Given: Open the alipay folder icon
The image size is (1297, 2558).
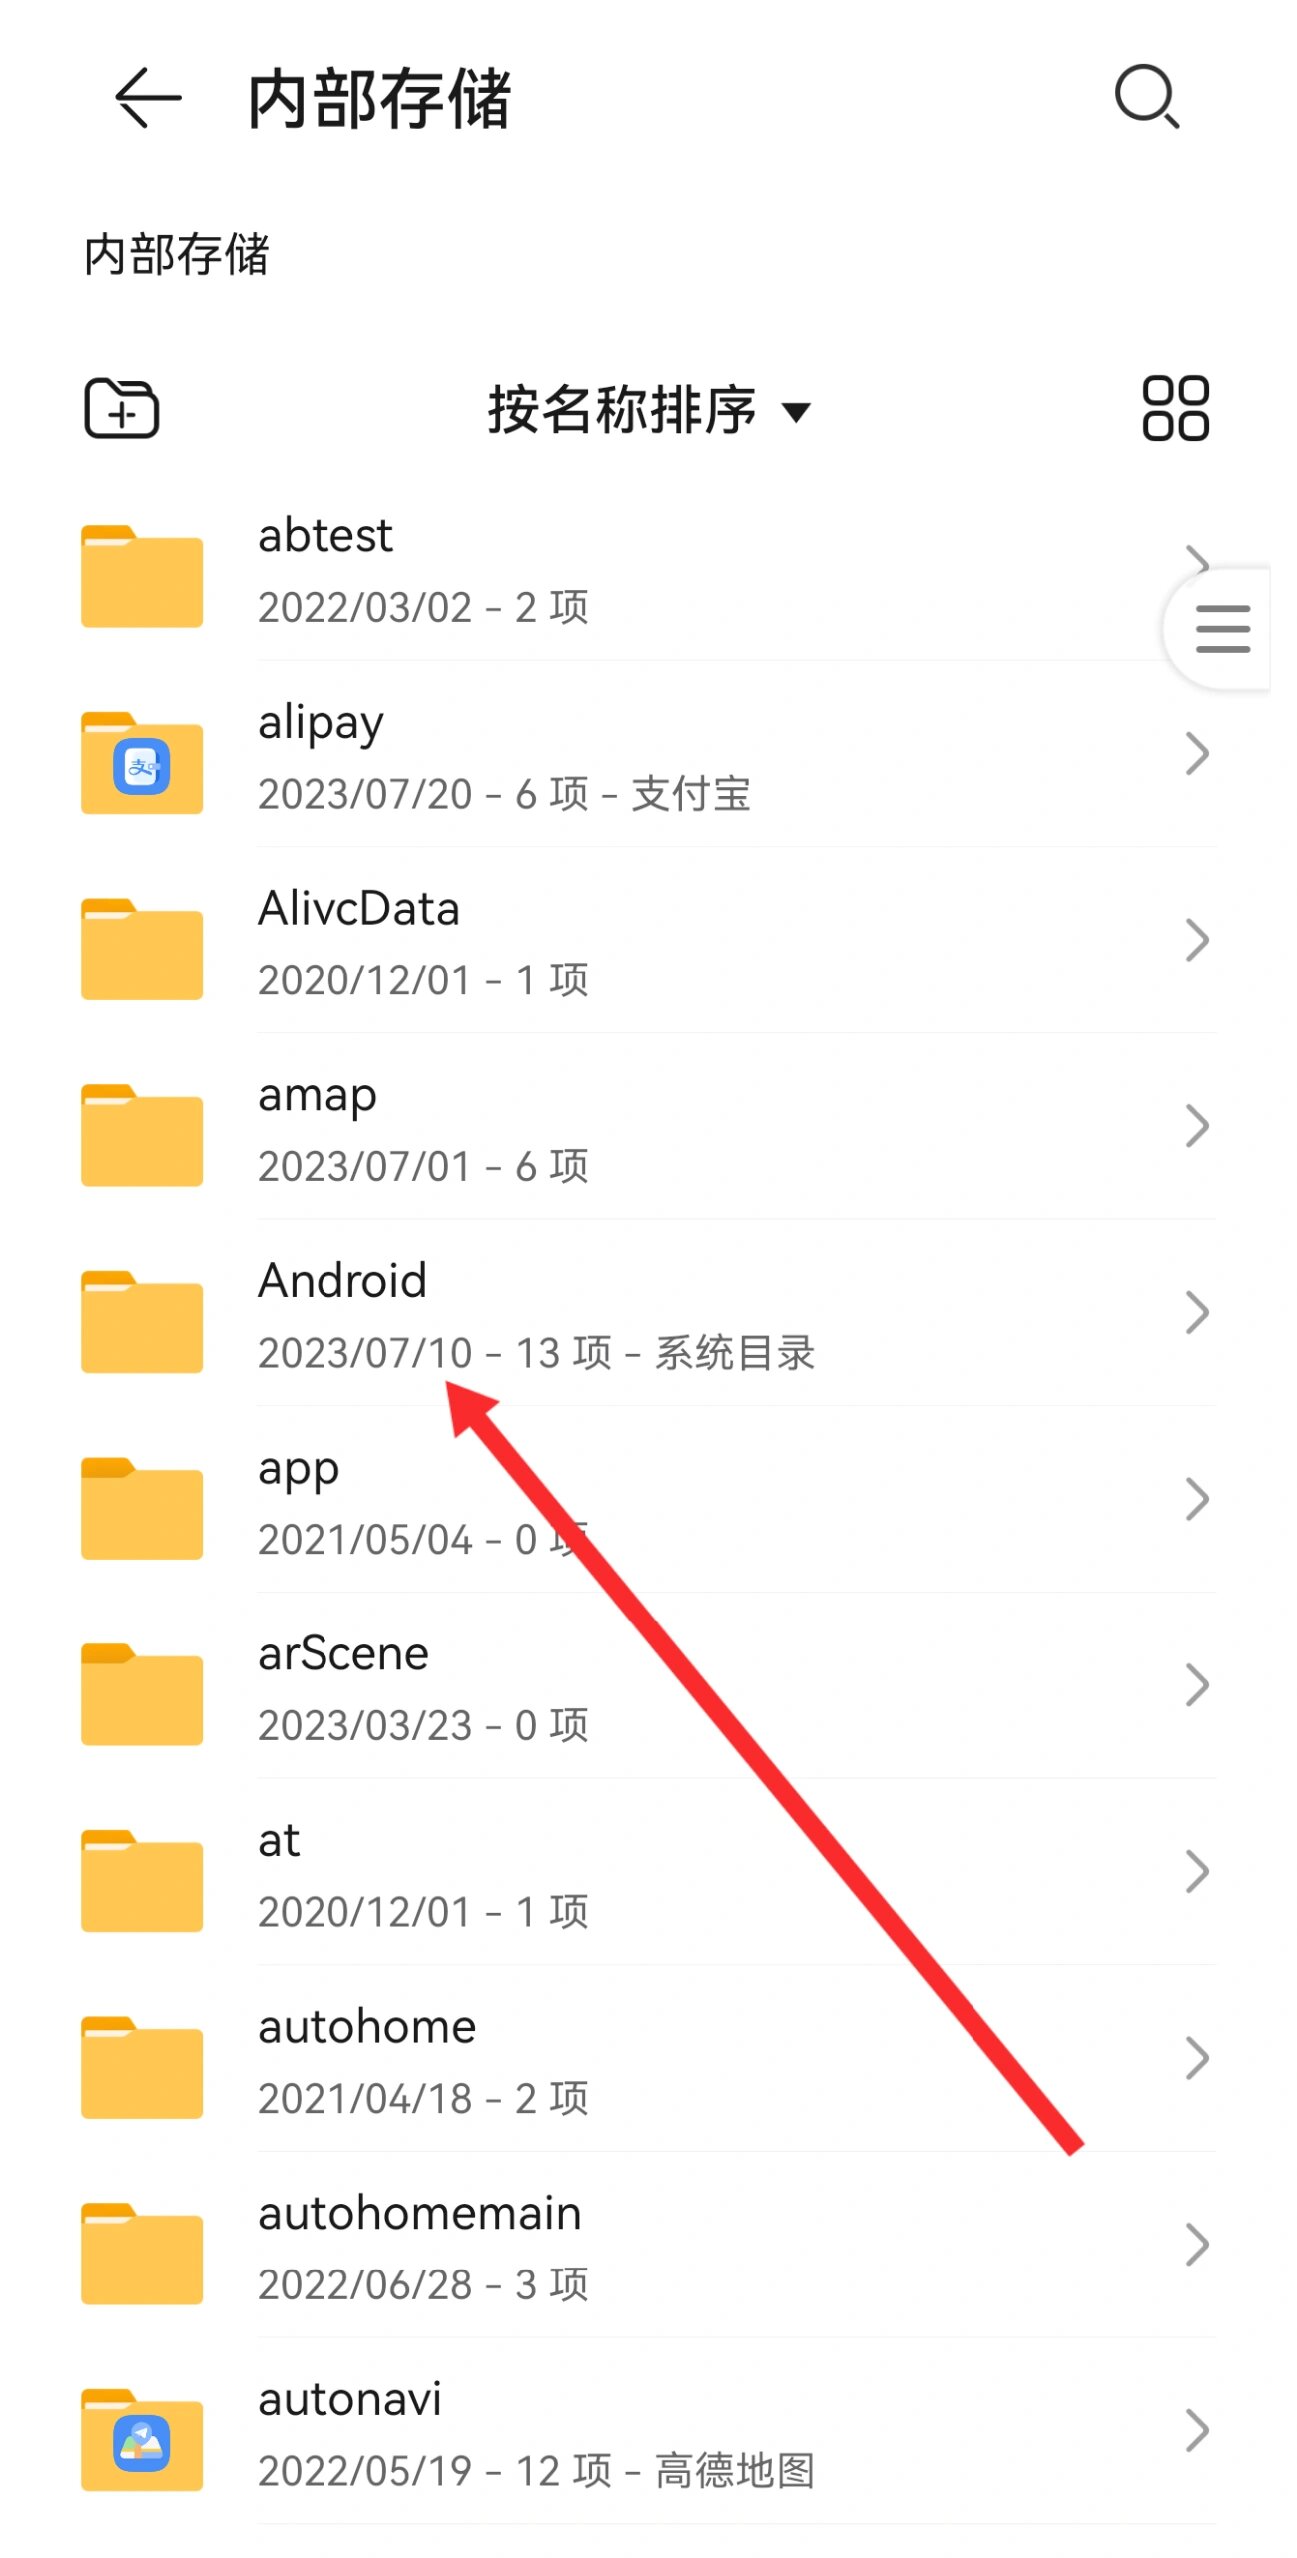Looking at the screenshot, I should click(142, 763).
